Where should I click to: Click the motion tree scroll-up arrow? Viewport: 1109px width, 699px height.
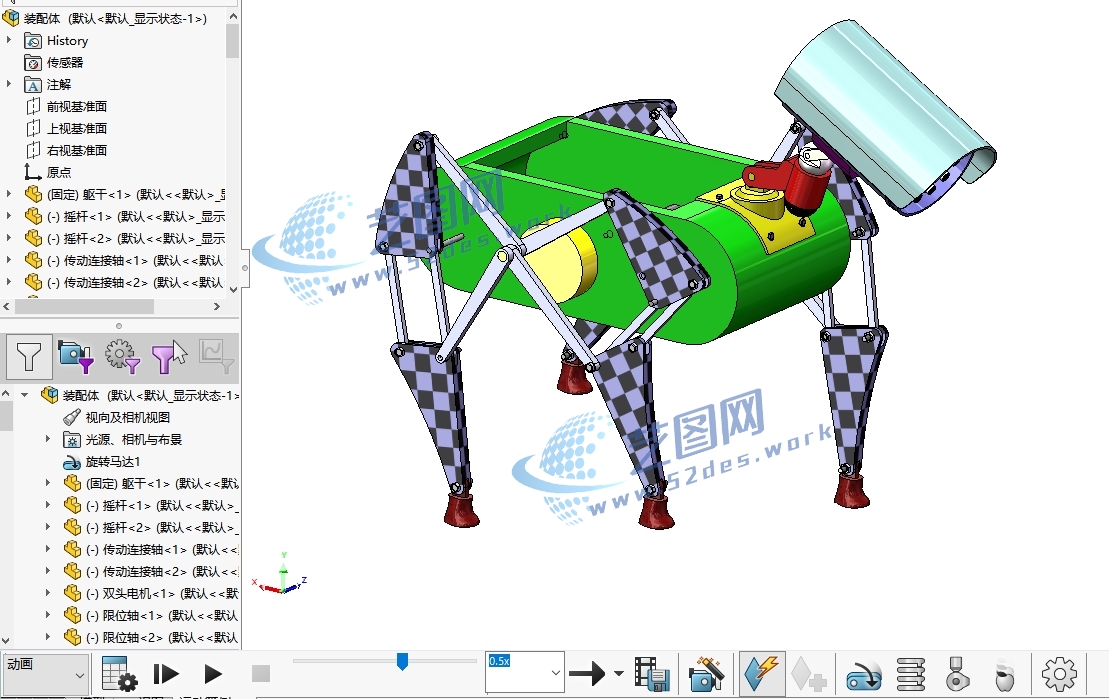tap(6, 393)
